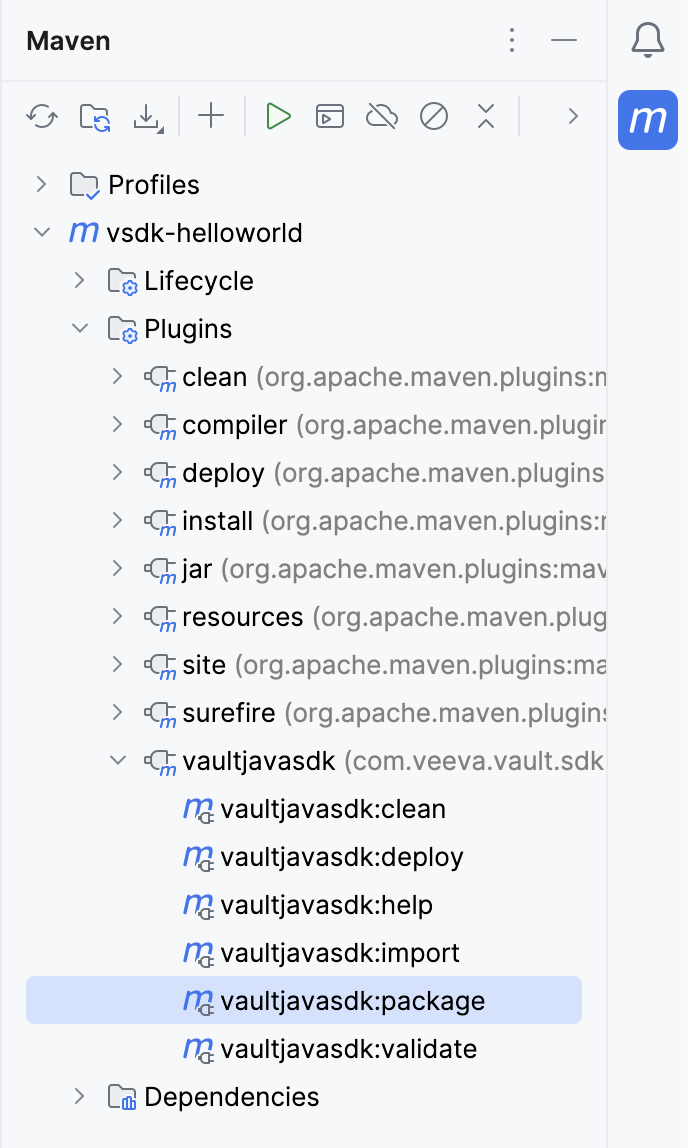Generate sources and update folders
Image resolution: width=688 pixels, height=1148 pixels.
pos(95,116)
